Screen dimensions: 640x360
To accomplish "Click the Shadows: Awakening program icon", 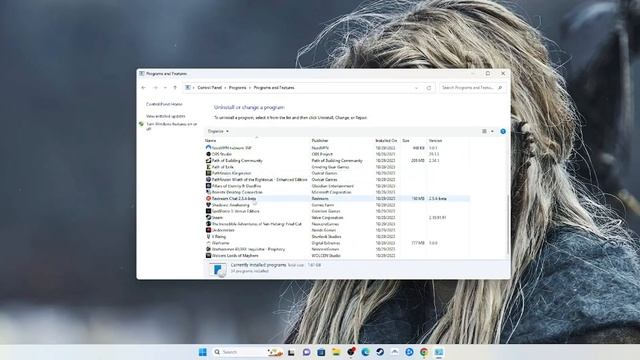I will pyautogui.click(x=208, y=205).
